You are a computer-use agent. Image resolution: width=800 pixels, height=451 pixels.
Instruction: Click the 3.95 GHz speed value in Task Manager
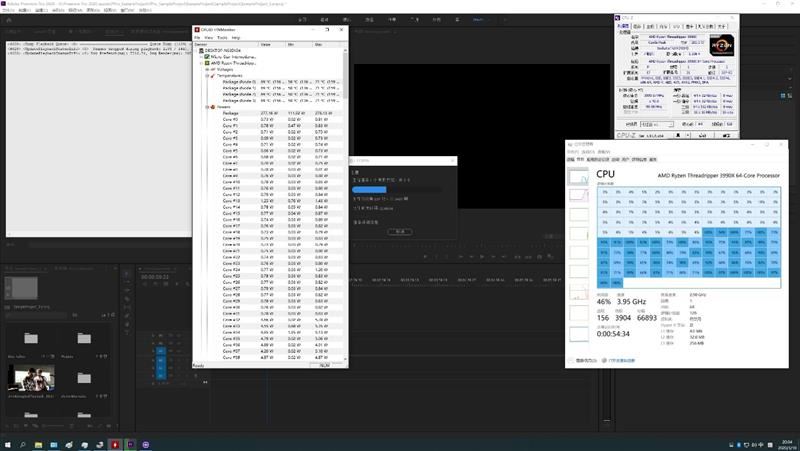pos(631,302)
